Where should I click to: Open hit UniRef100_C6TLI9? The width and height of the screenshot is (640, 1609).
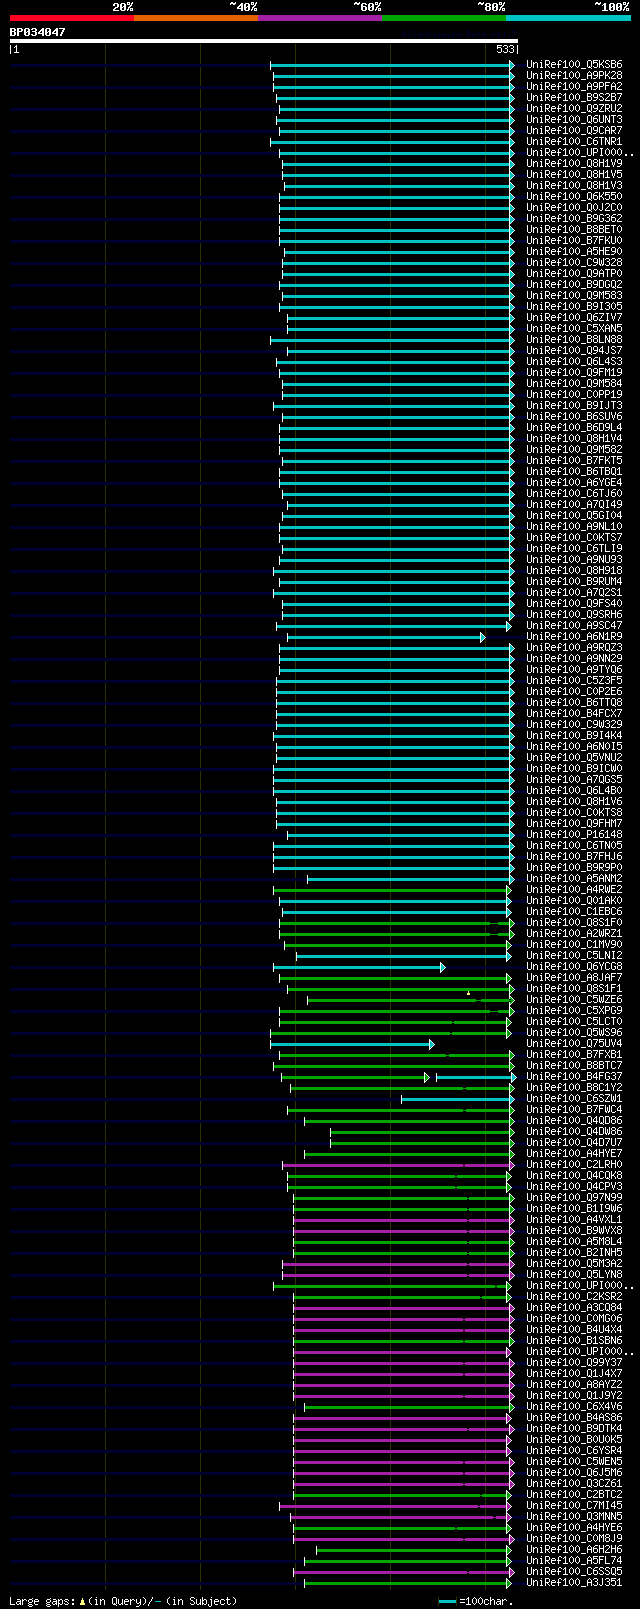(574, 549)
